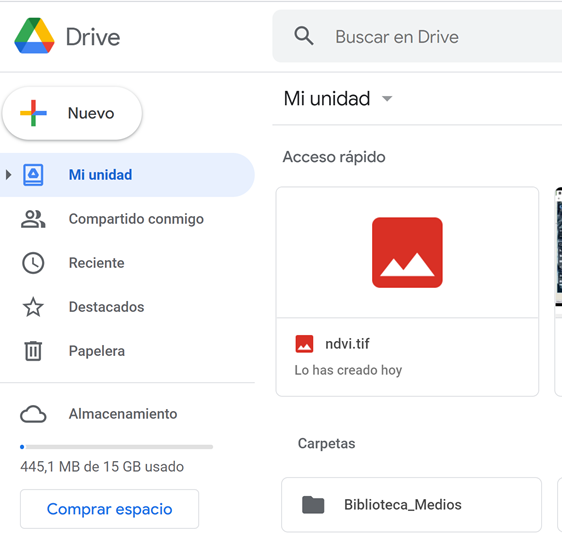Click the colorful plus icon in Nuevo
The image size is (562, 542).
[33, 113]
